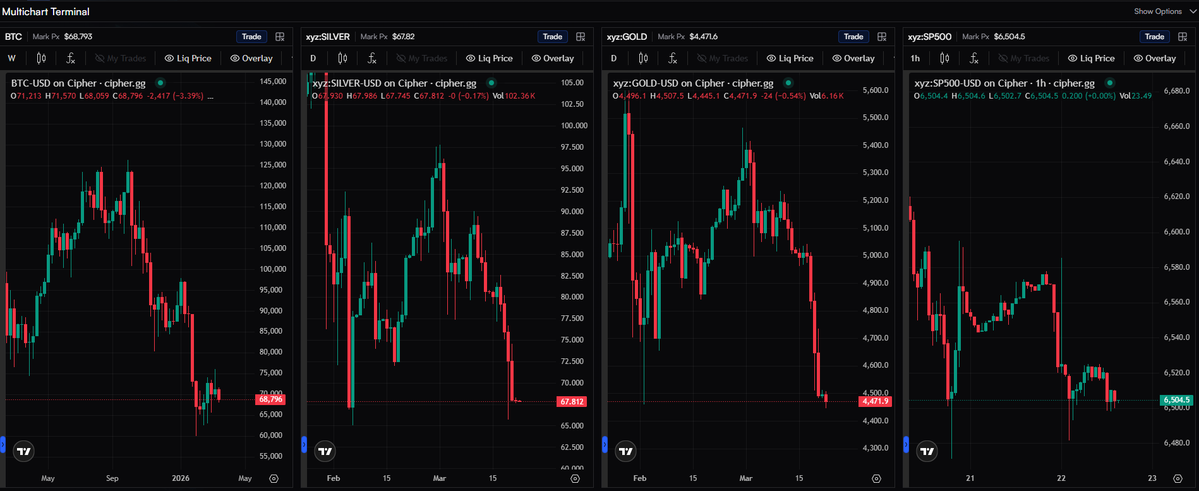Click green status dot on xyz:SILVER-USD legend
The width and height of the screenshot is (1199, 491).
tap(491, 83)
